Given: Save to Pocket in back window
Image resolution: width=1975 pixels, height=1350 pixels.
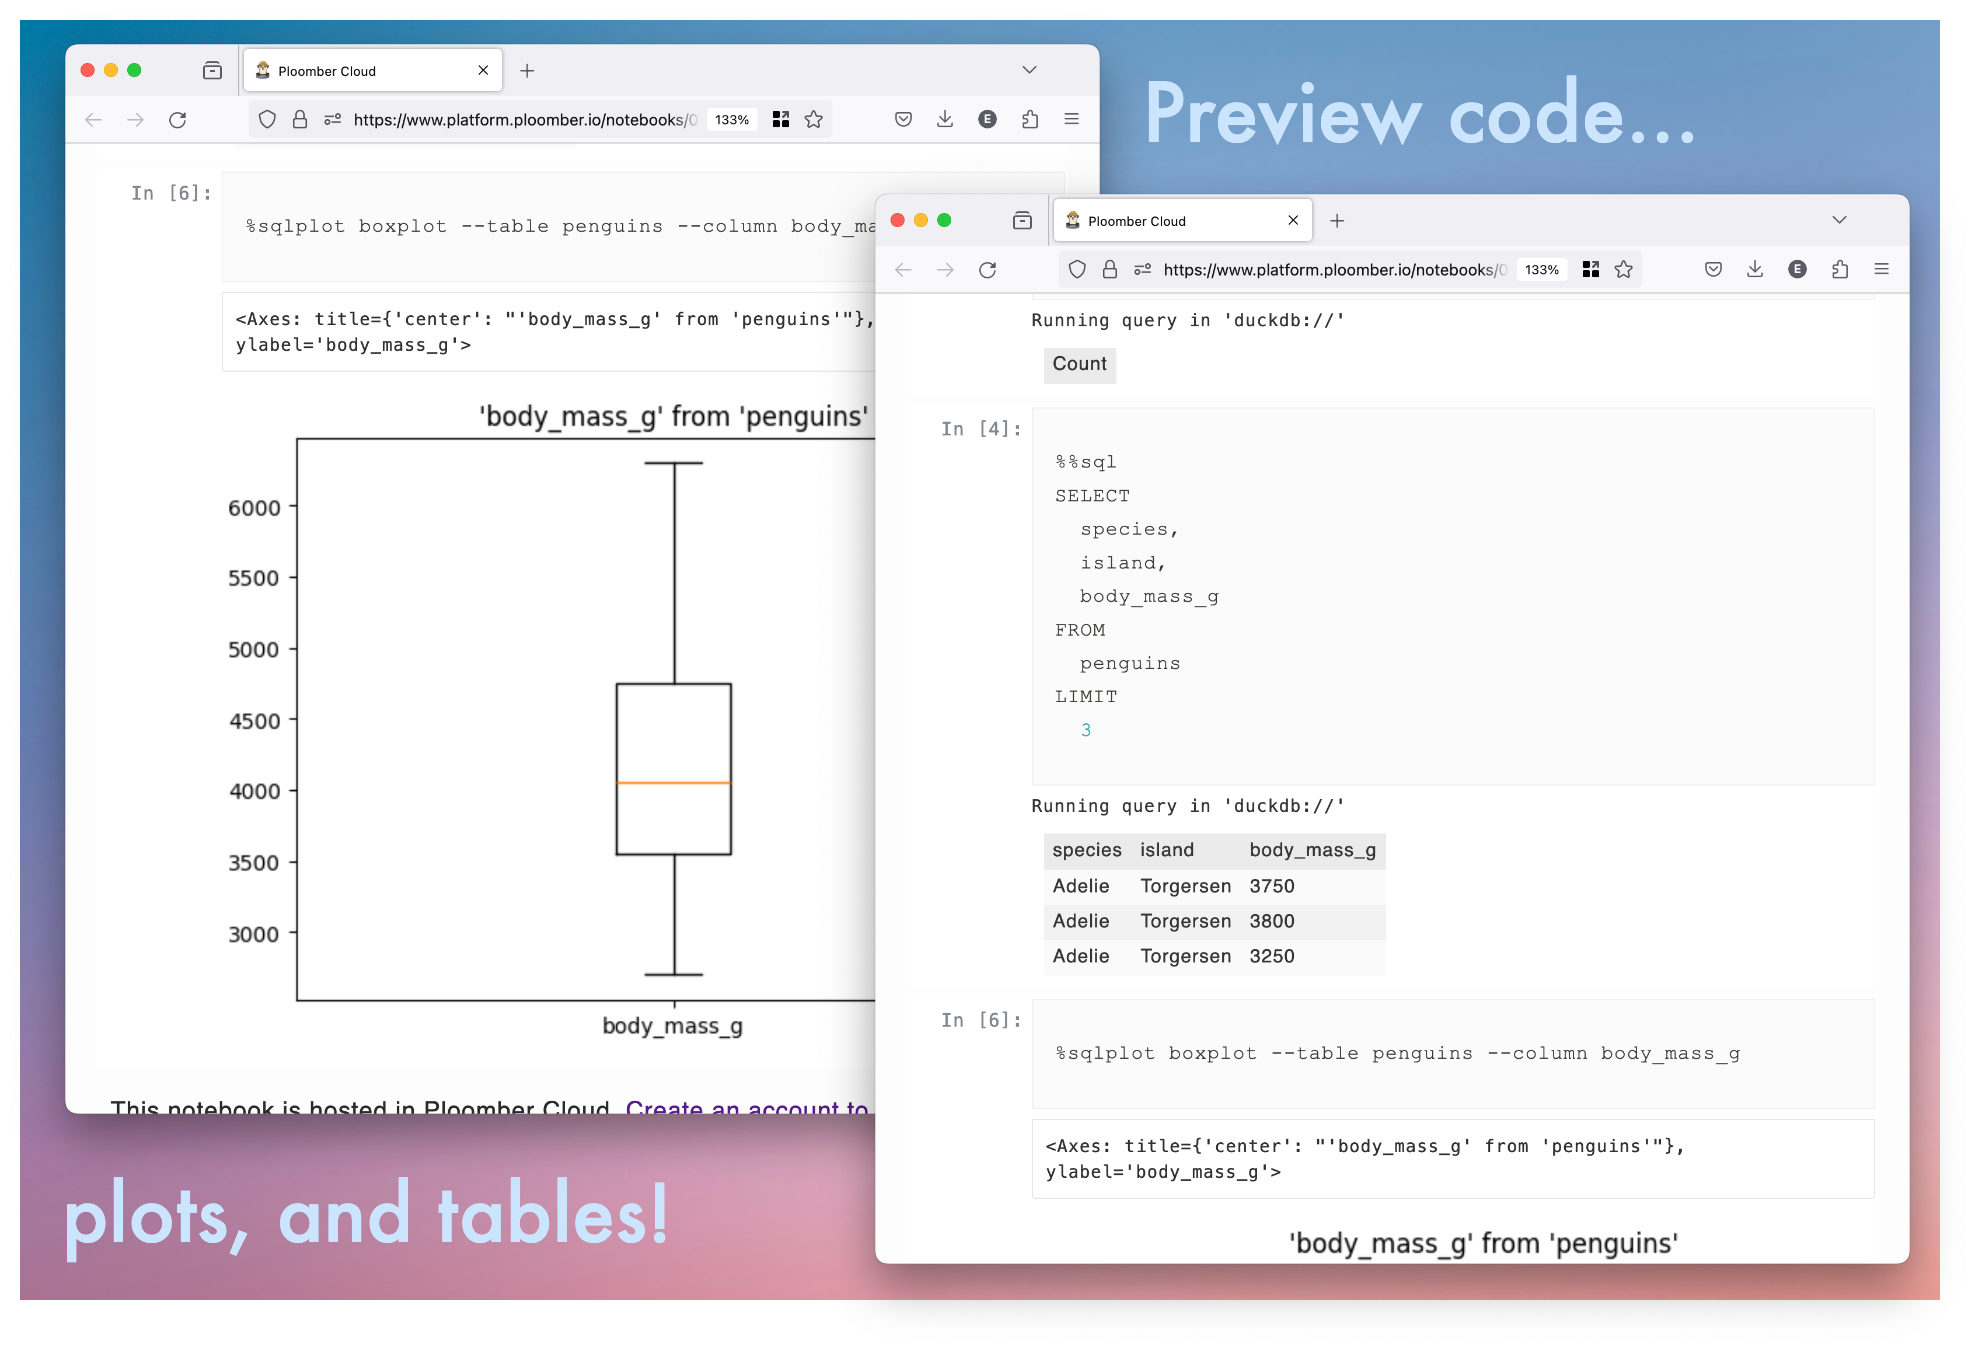Looking at the screenshot, I should click(x=903, y=119).
